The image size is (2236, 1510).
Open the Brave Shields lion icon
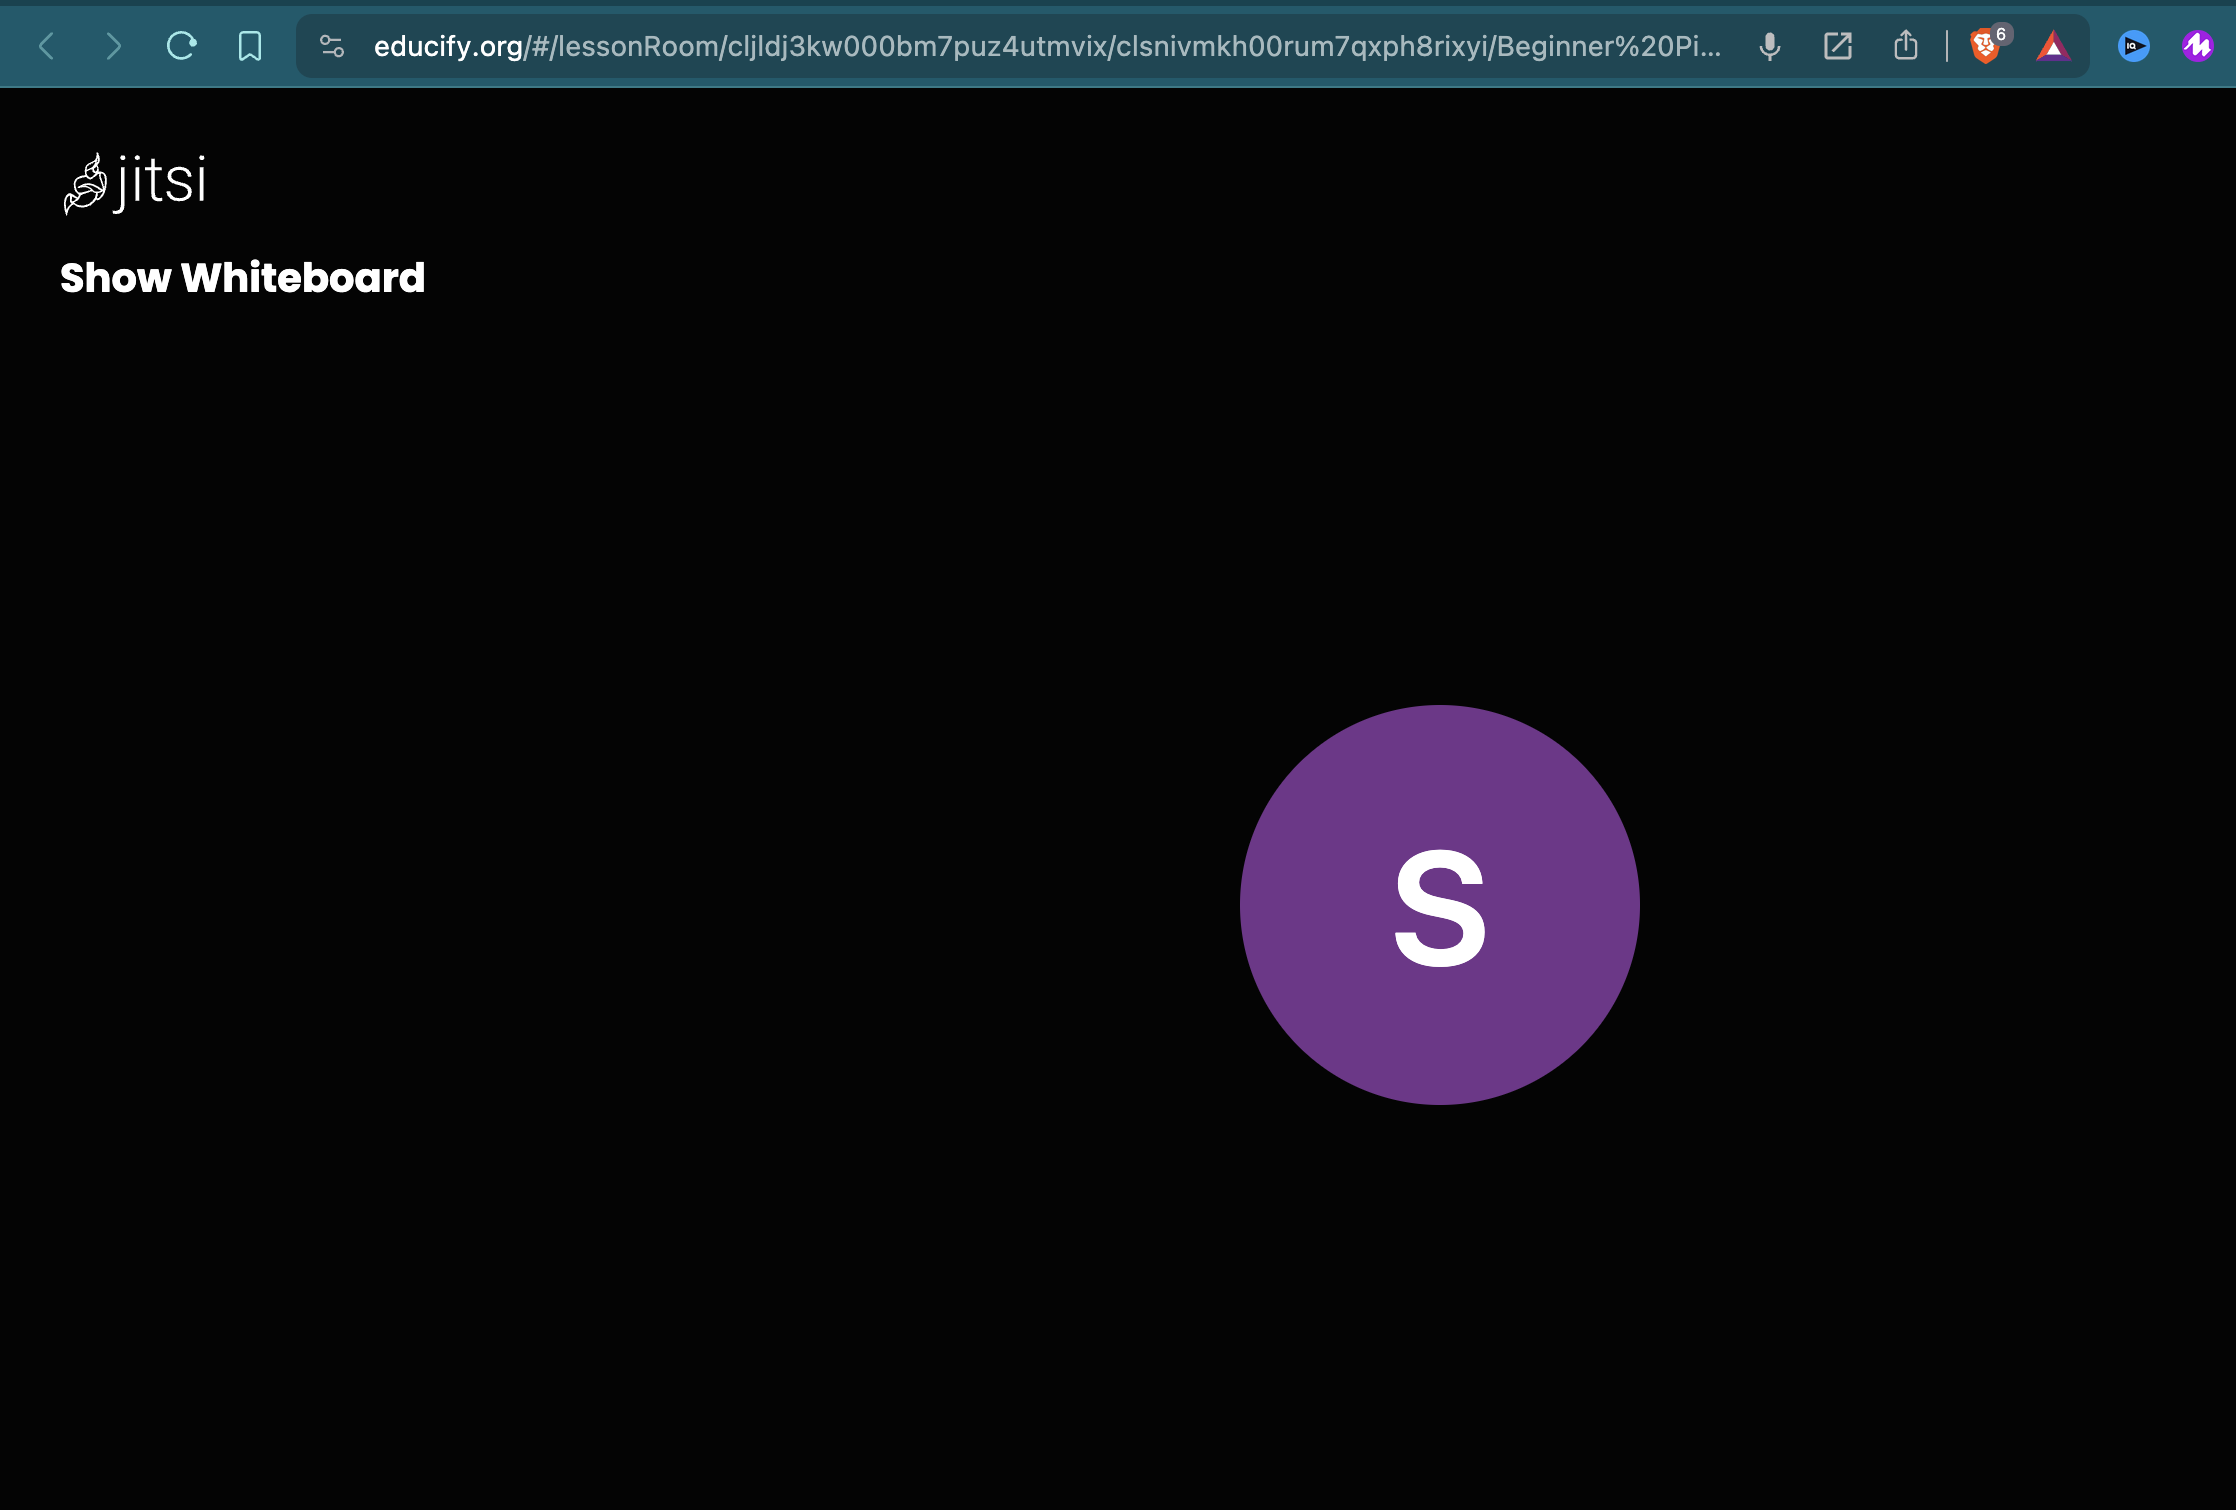click(x=1983, y=48)
